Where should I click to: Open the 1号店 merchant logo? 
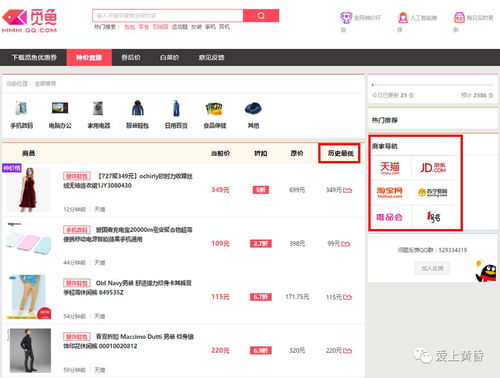[433, 217]
